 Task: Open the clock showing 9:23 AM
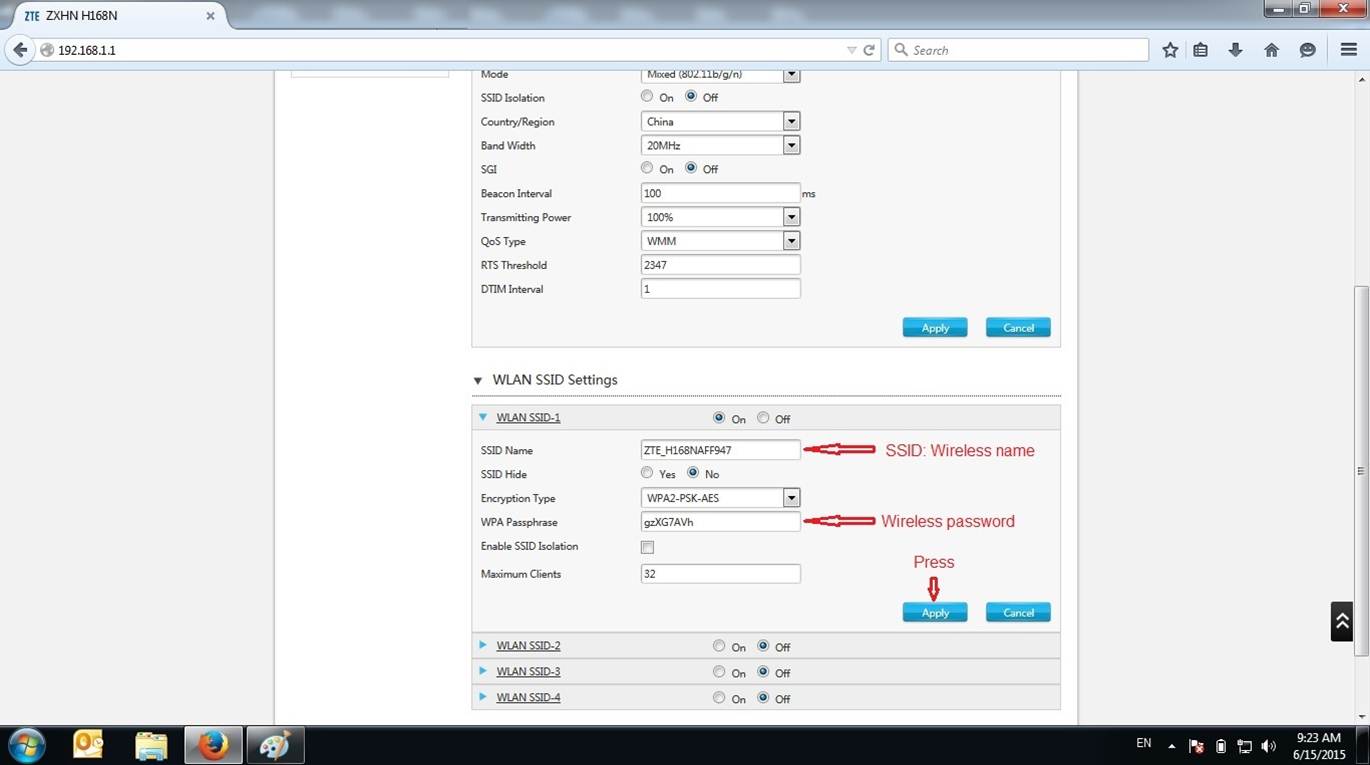coord(1319,746)
